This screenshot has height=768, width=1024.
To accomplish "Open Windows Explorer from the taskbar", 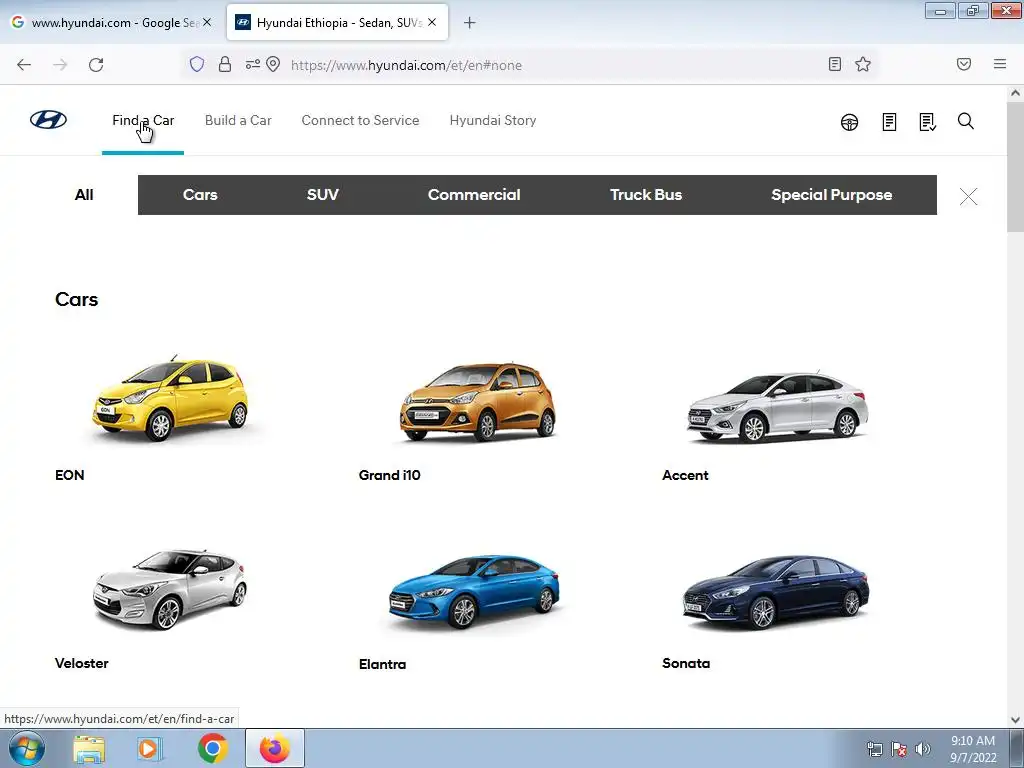I will [89, 749].
